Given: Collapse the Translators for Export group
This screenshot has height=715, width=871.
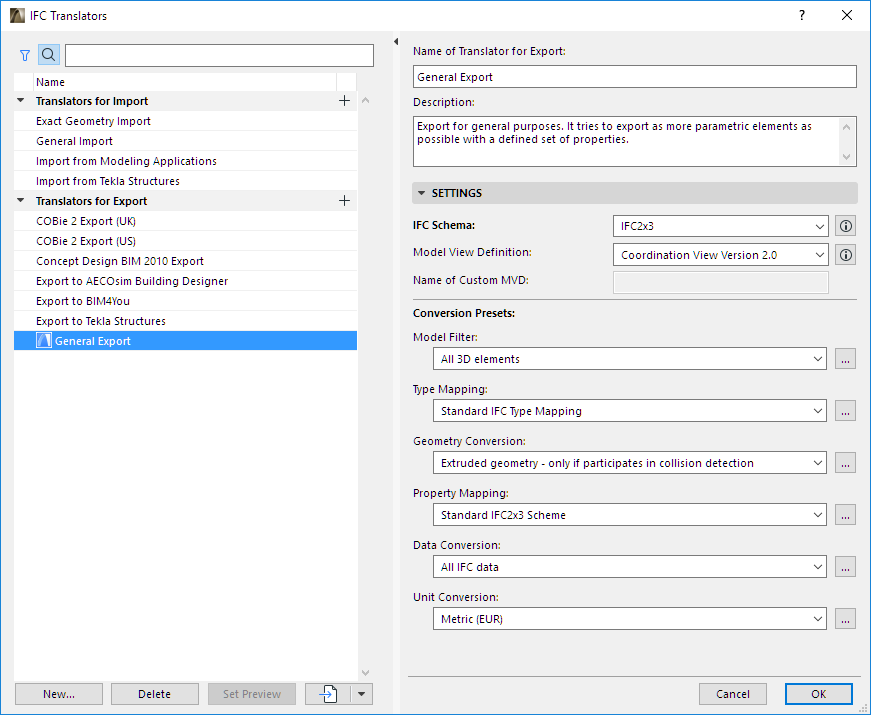Looking at the screenshot, I should pyautogui.click(x=22, y=201).
